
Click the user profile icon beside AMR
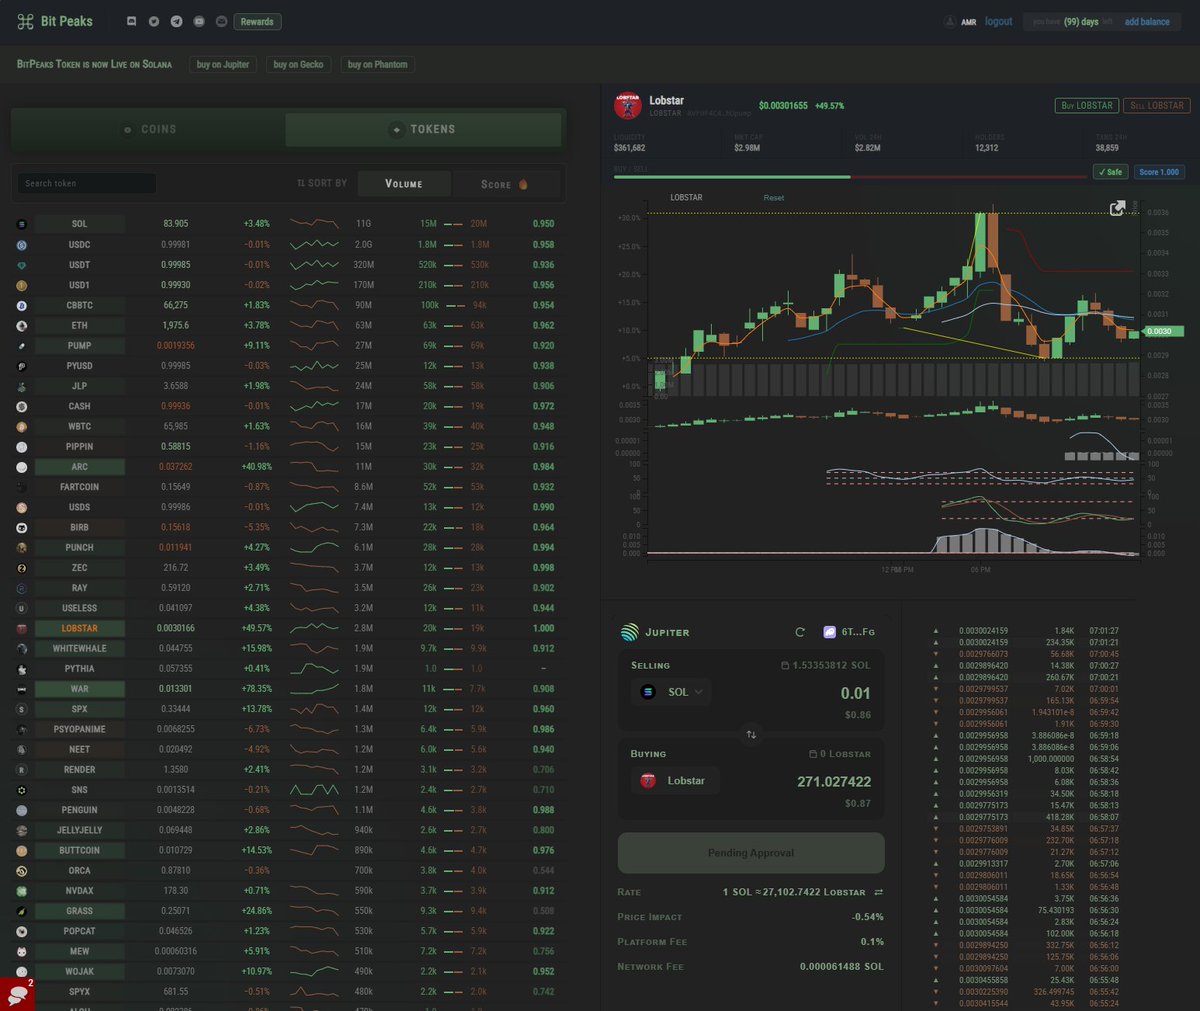point(949,21)
